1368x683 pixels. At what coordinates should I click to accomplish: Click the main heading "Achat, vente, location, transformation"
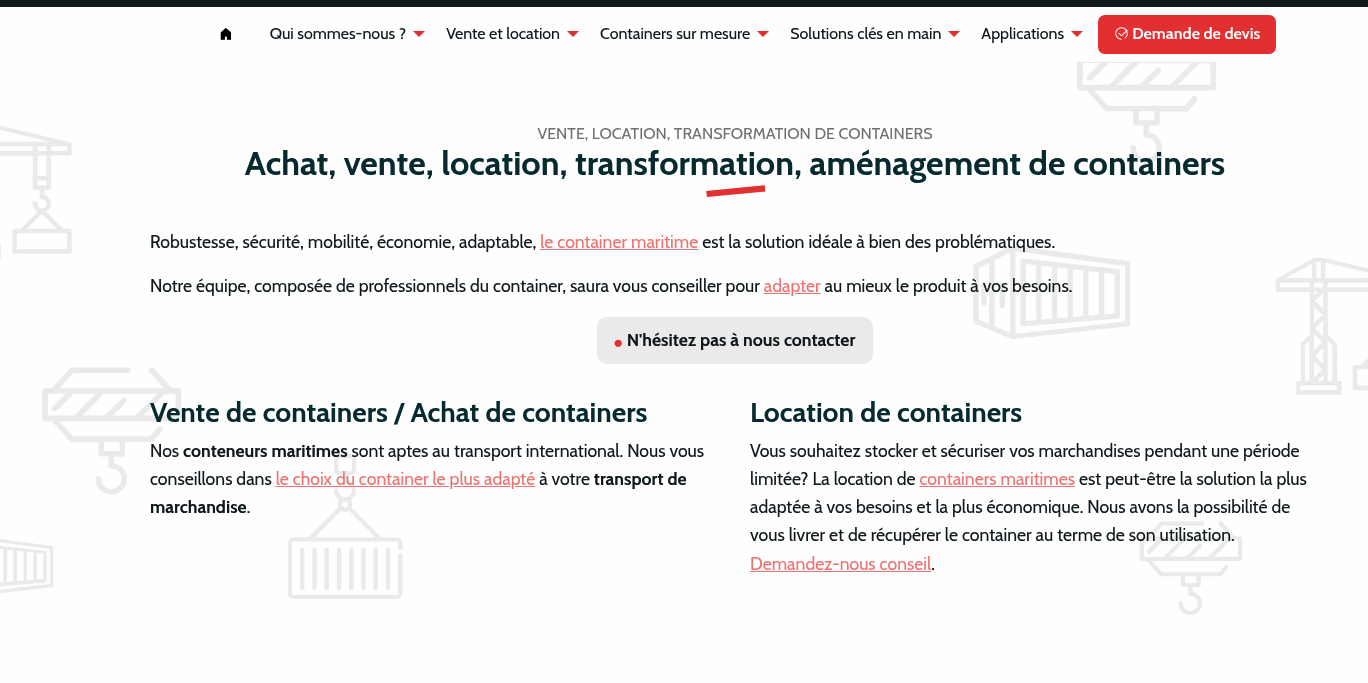[735, 164]
